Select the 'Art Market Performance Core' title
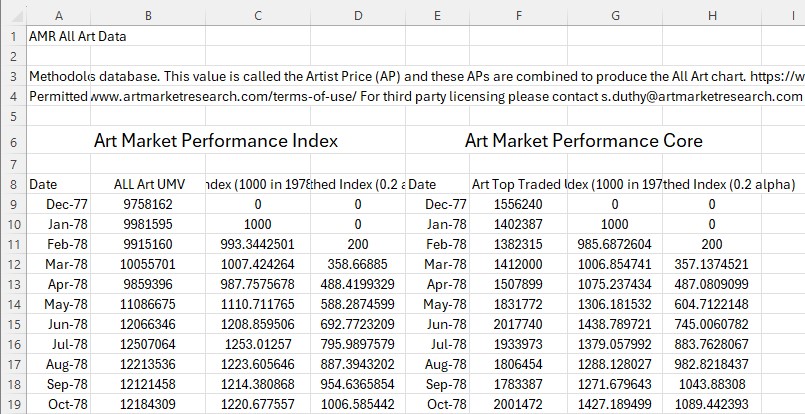Viewport: 805px width, 414px height. (583, 141)
